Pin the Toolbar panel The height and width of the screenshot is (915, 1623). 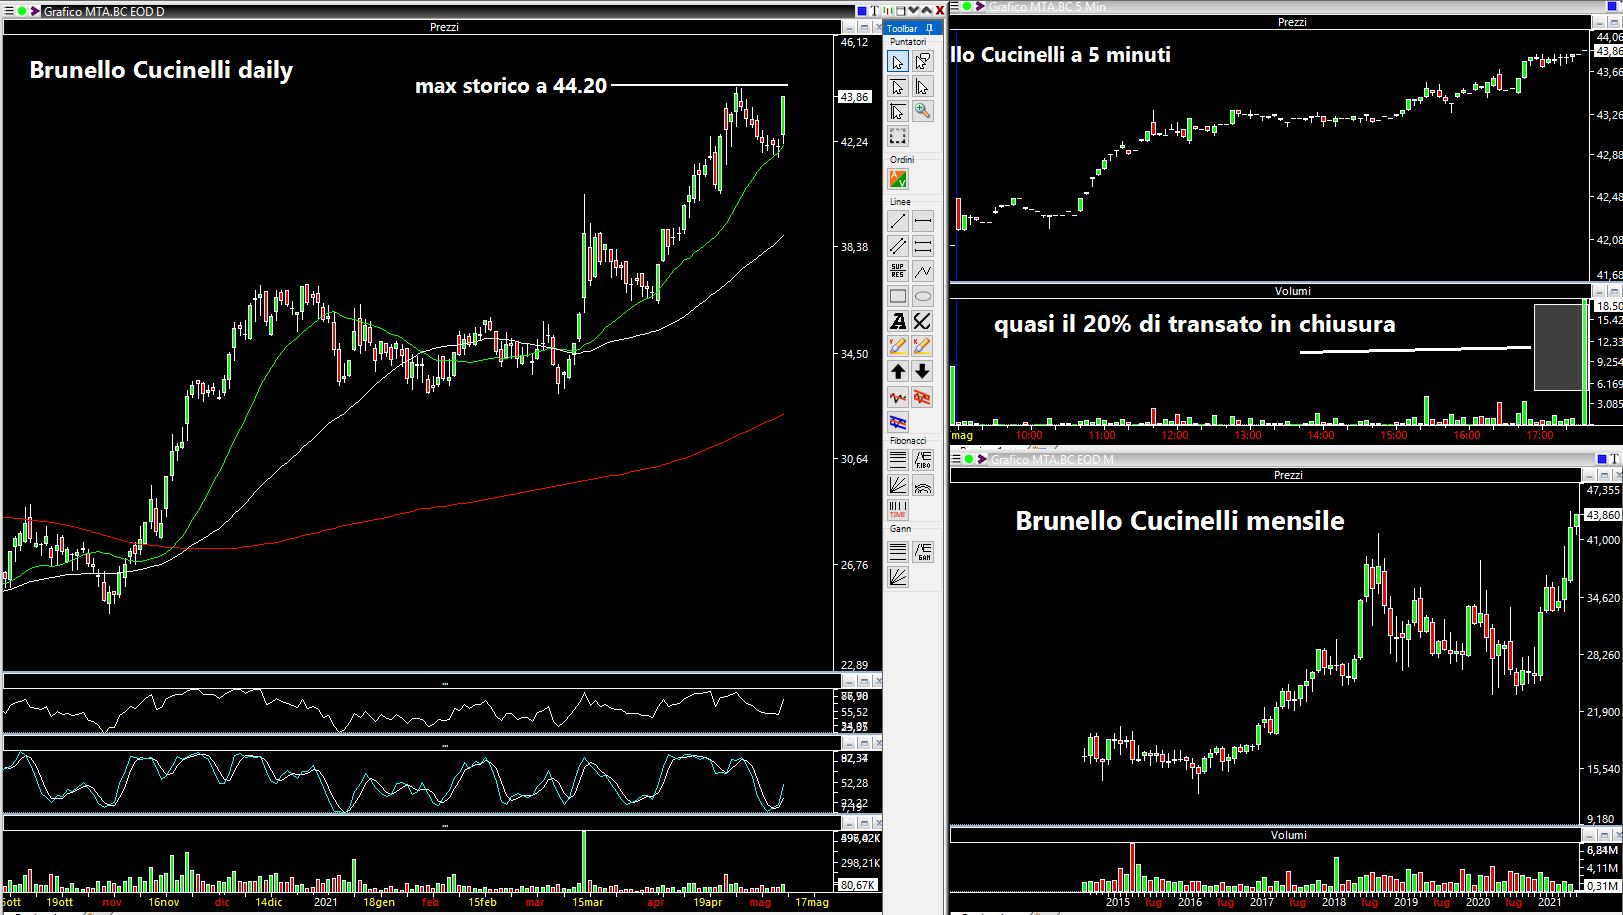pyautogui.click(x=930, y=28)
